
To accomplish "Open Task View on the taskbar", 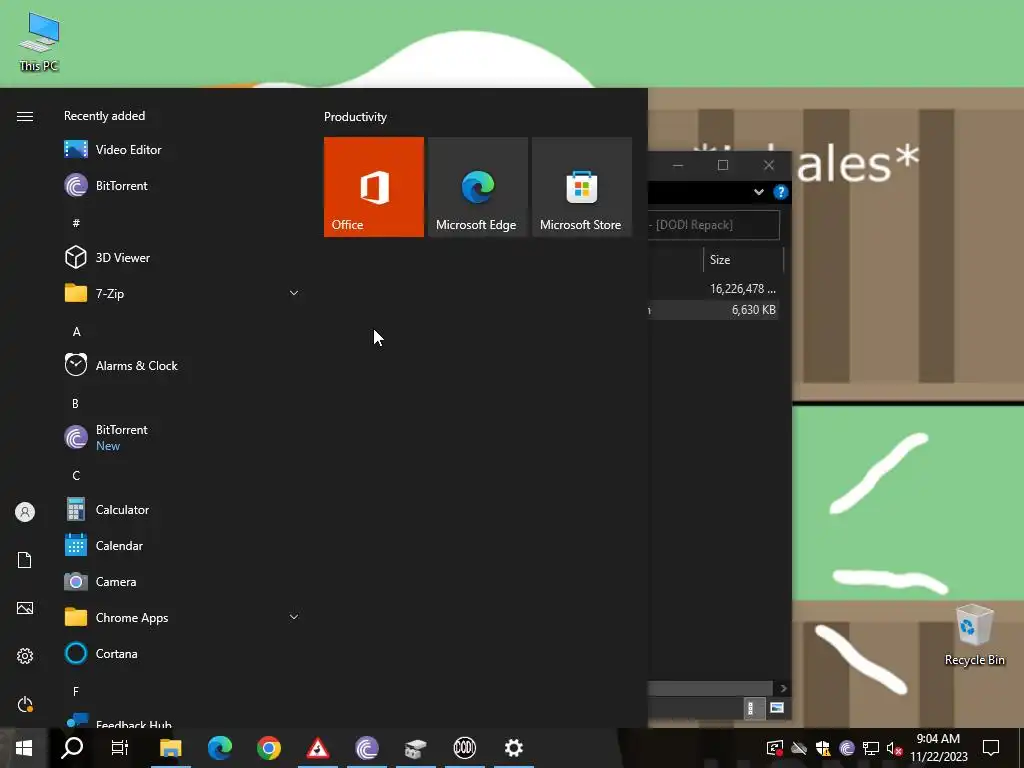I will 120,748.
